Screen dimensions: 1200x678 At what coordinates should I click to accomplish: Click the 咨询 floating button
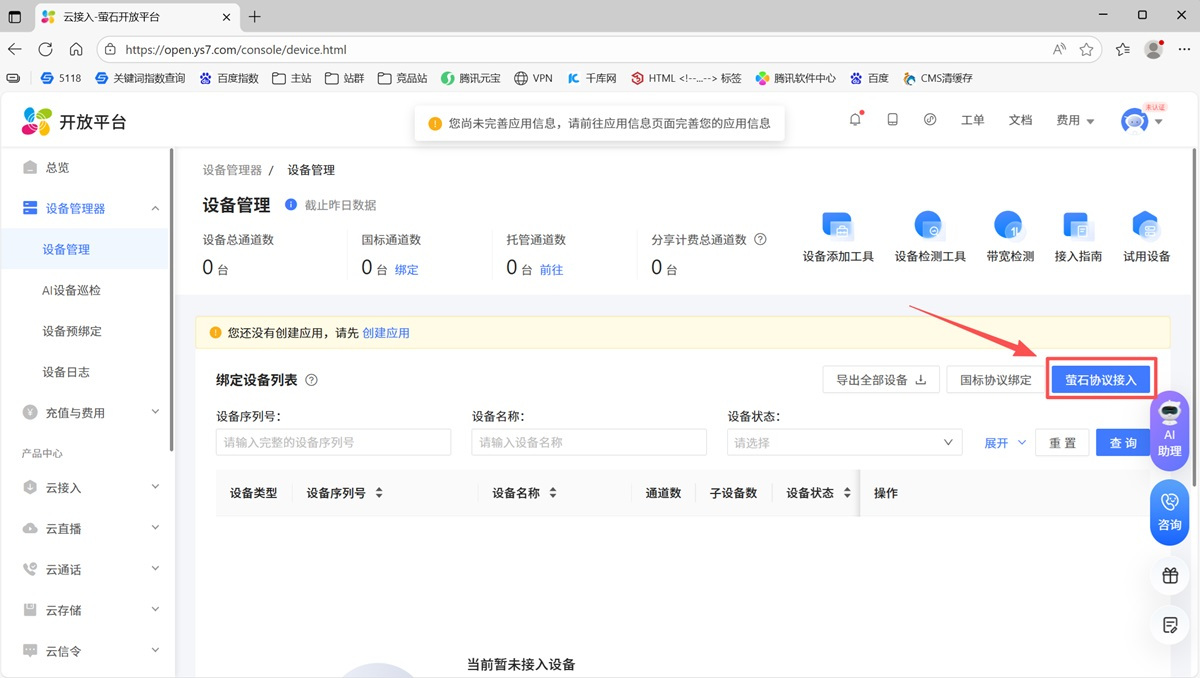tap(1169, 511)
